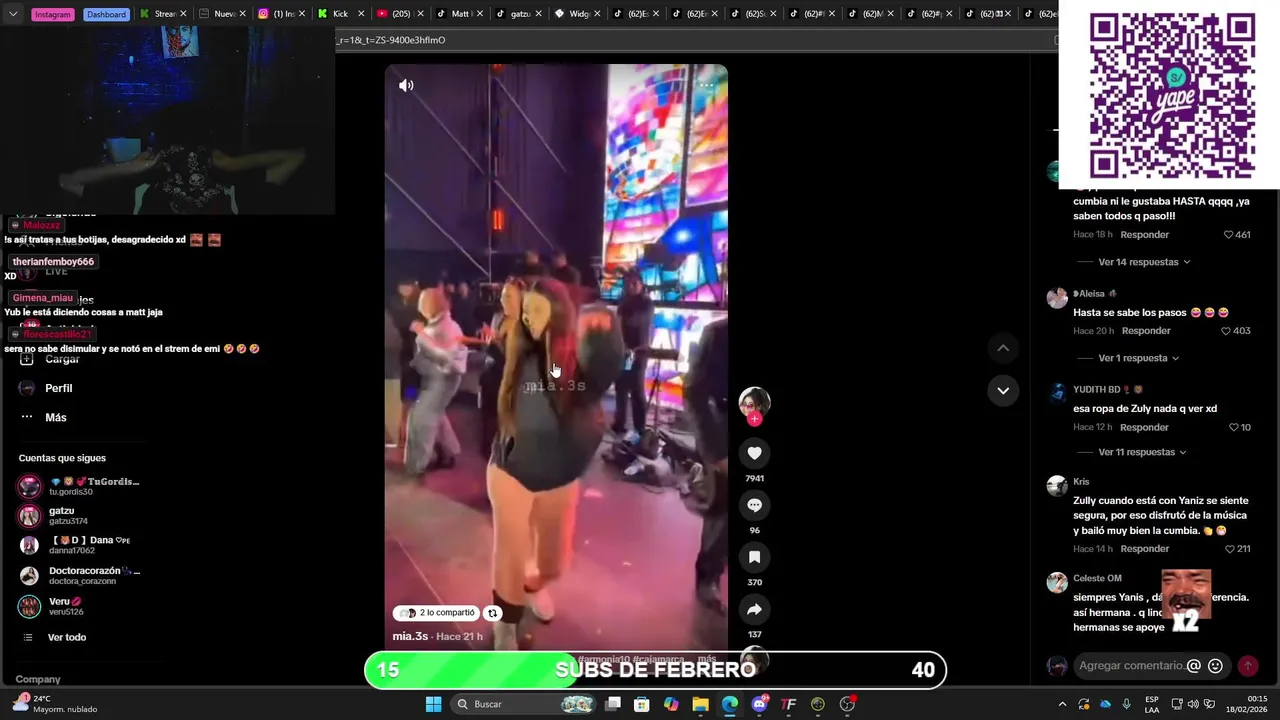Expand Ver 14 respuestas replies

(1144, 262)
